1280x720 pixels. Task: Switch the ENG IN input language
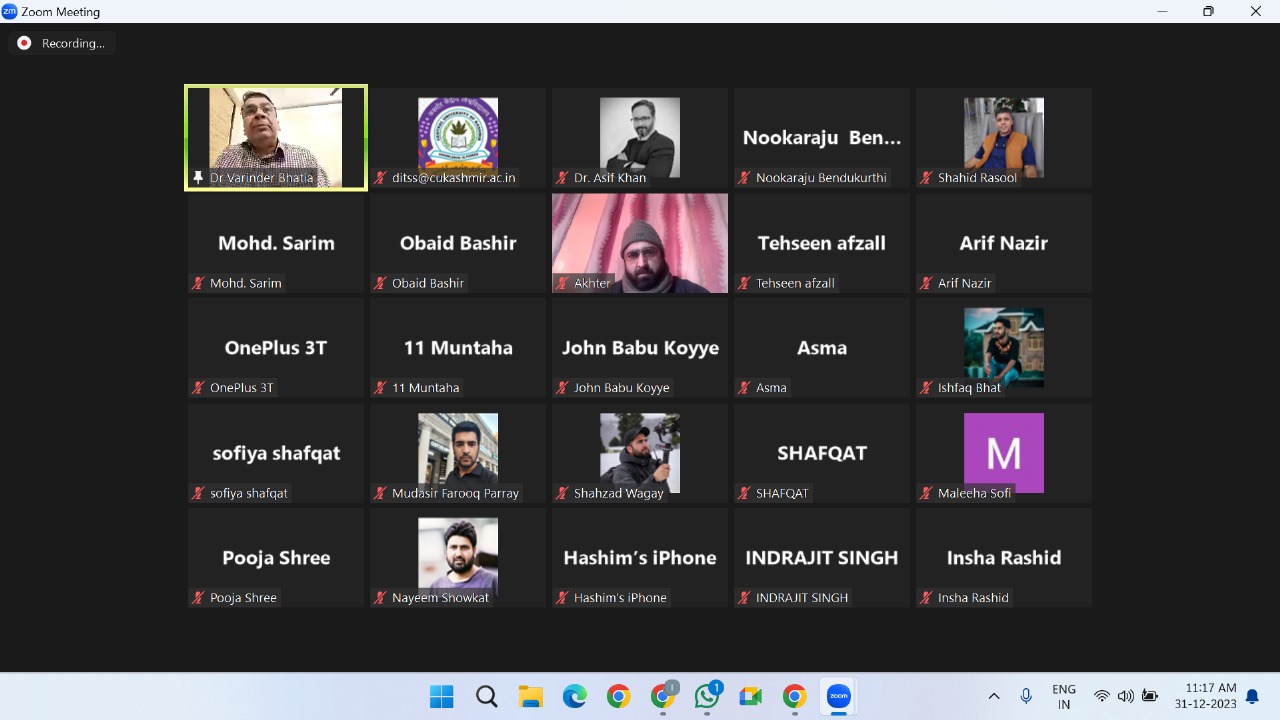(1064, 697)
